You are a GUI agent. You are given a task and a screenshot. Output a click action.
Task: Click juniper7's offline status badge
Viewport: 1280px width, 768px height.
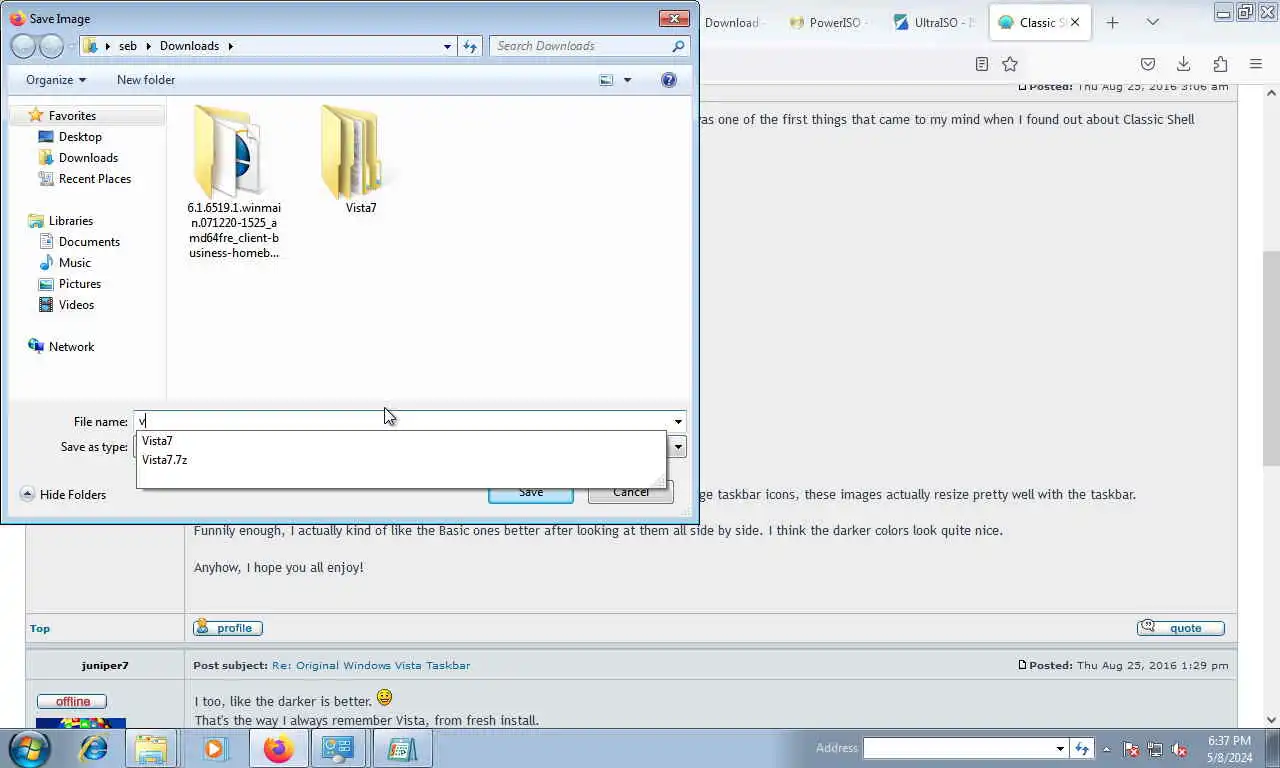[72, 702]
